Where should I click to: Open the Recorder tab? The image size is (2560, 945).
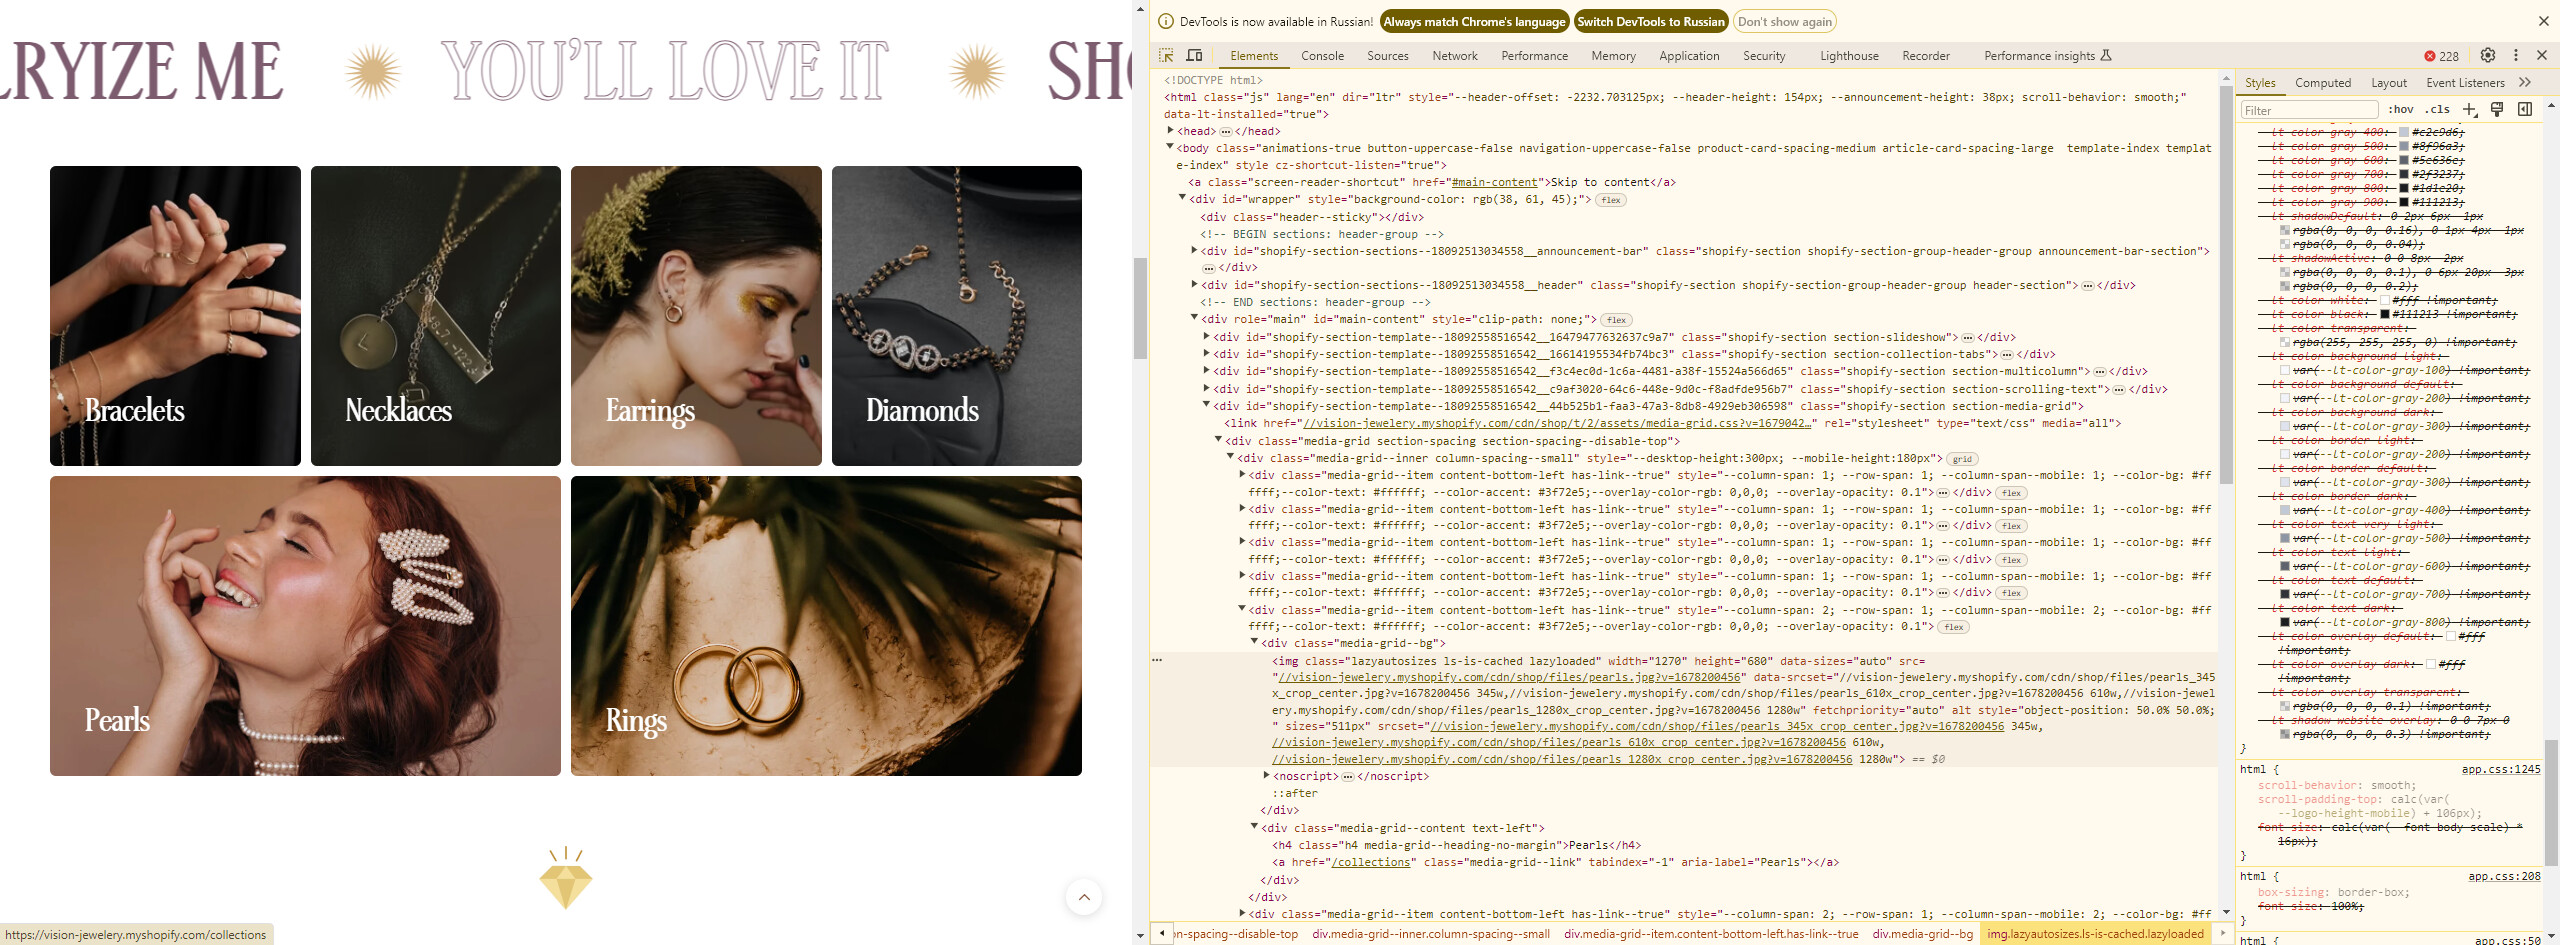(x=1926, y=56)
